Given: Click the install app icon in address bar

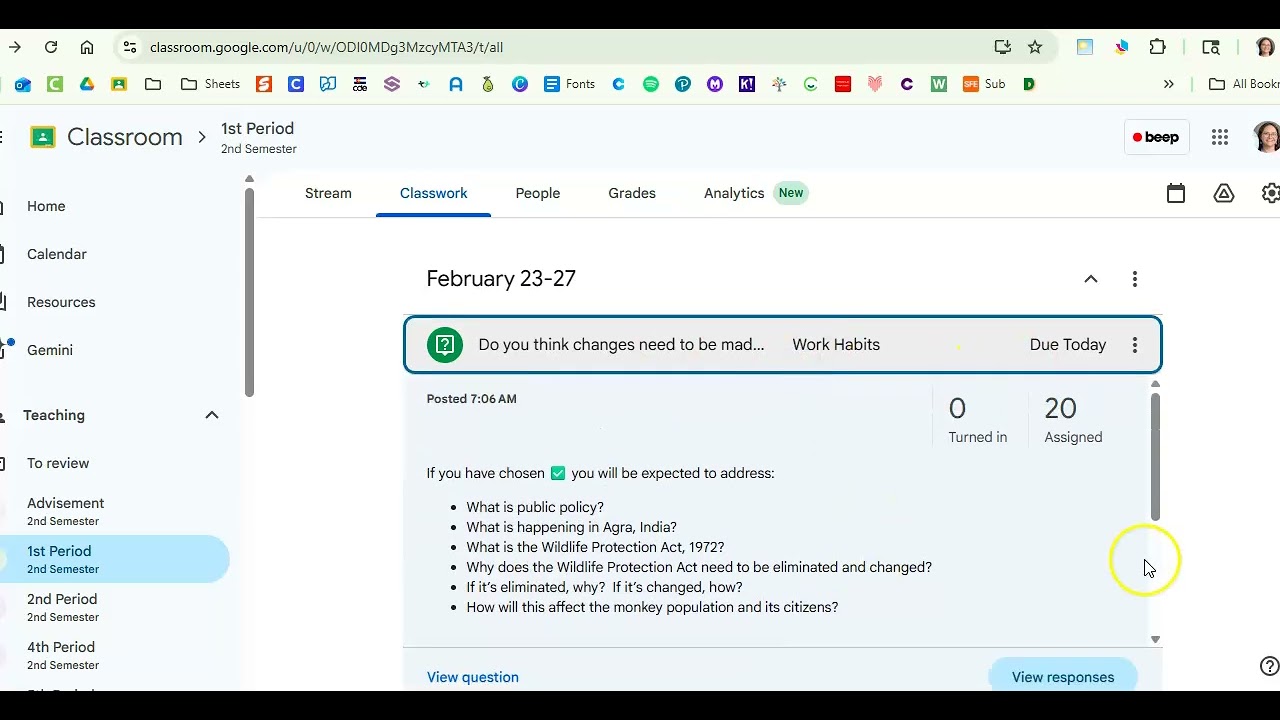Looking at the screenshot, I should 1003,47.
